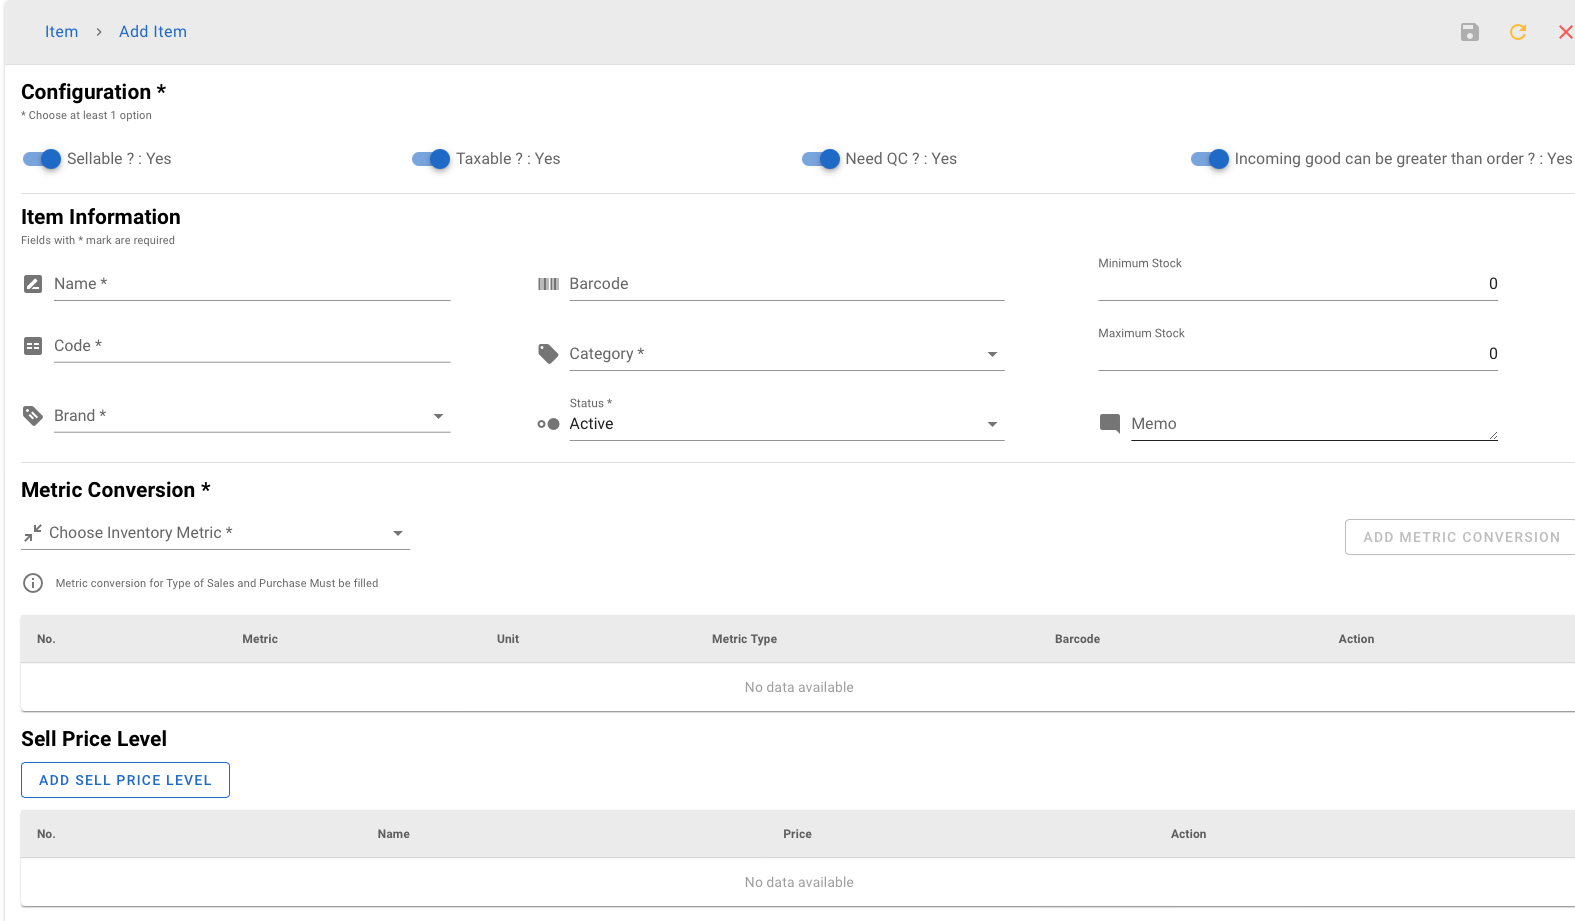The width and height of the screenshot is (1575, 921).
Task: Click the Memo comment icon
Action: [1109, 424]
